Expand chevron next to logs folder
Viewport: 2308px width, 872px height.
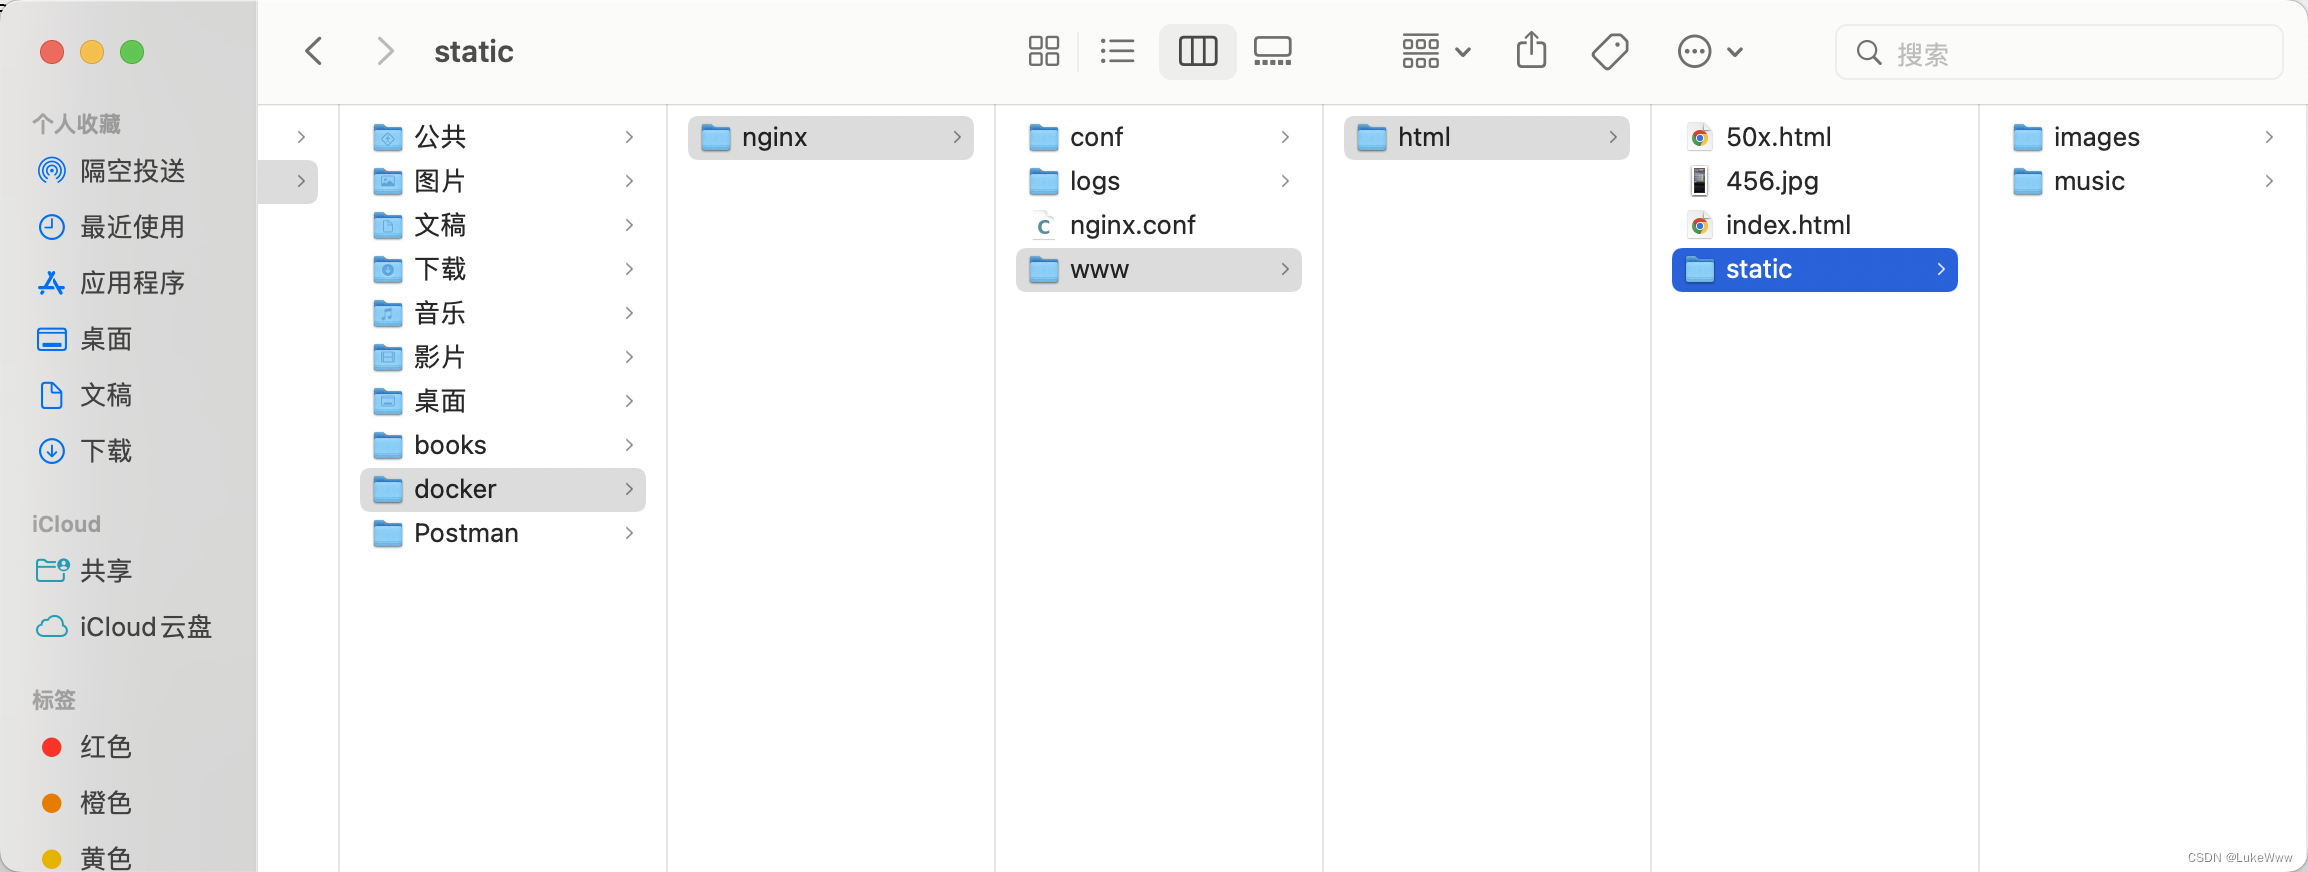tap(1285, 181)
